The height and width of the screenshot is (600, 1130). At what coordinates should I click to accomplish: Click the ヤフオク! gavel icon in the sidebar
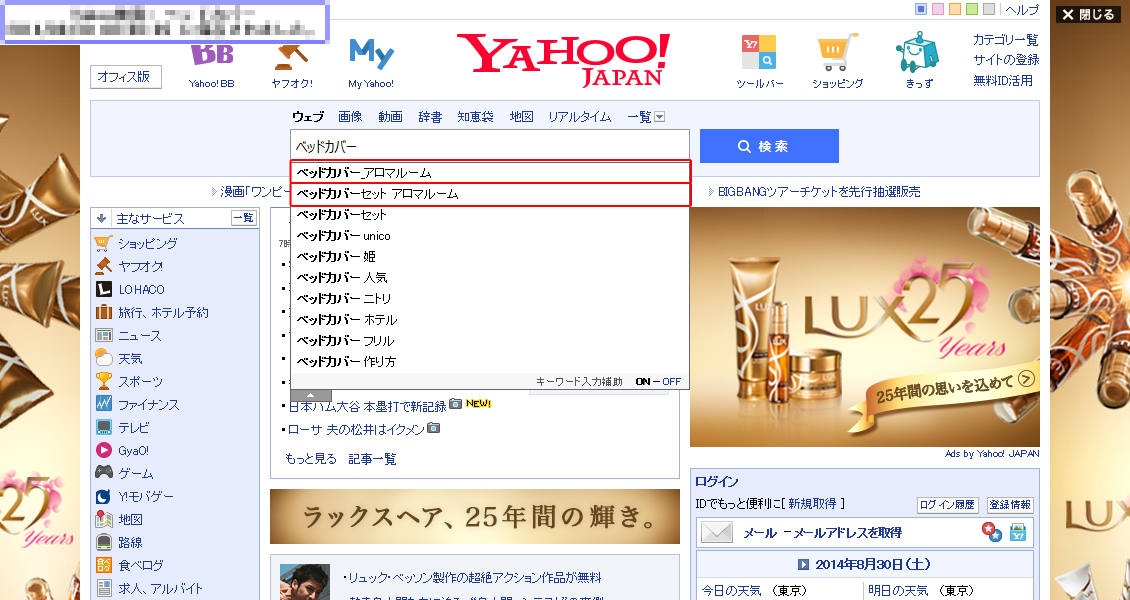(104, 267)
